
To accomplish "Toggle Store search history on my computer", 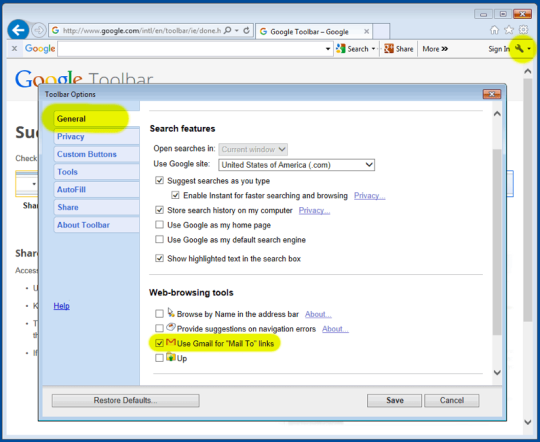I will (159, 210).
